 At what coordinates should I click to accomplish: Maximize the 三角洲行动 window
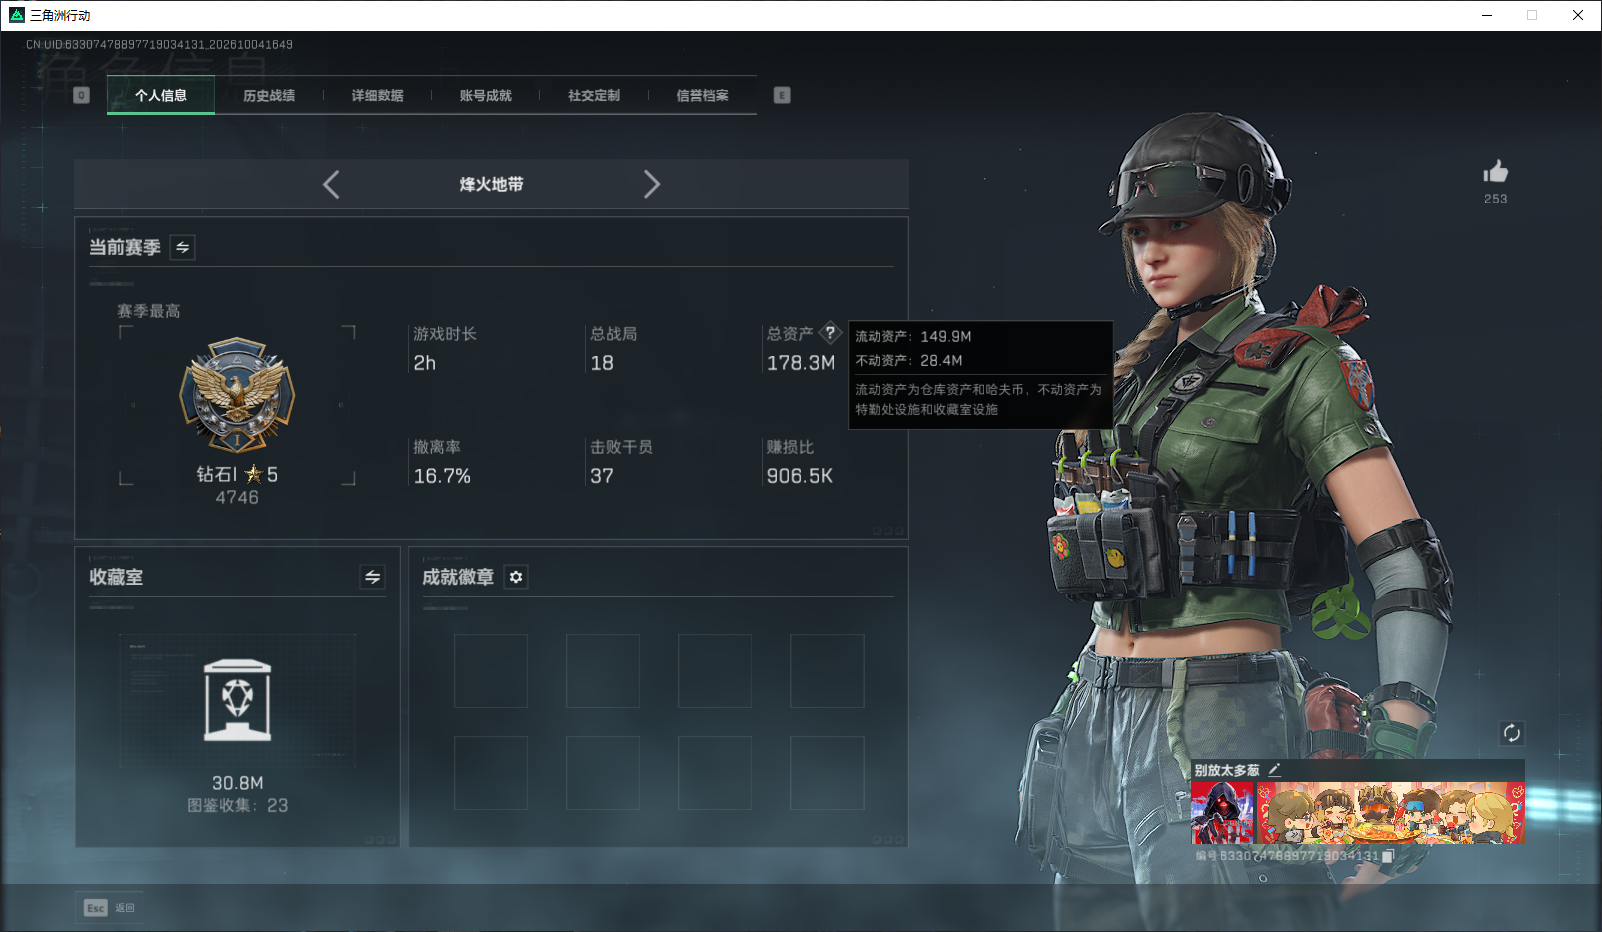[x=1532, y=15]
